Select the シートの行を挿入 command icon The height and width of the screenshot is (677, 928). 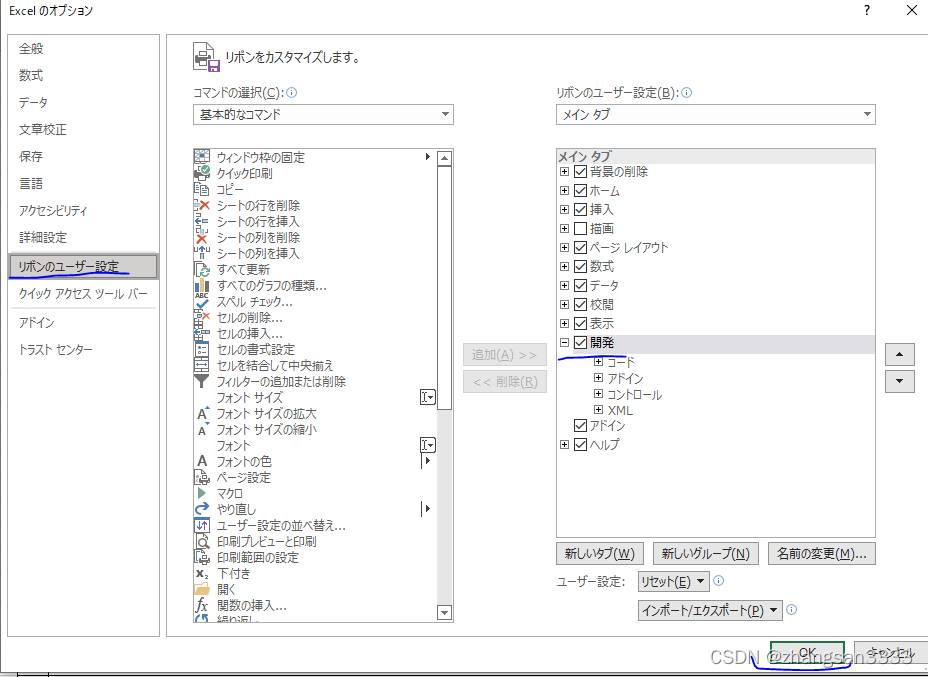click(202, 221)
